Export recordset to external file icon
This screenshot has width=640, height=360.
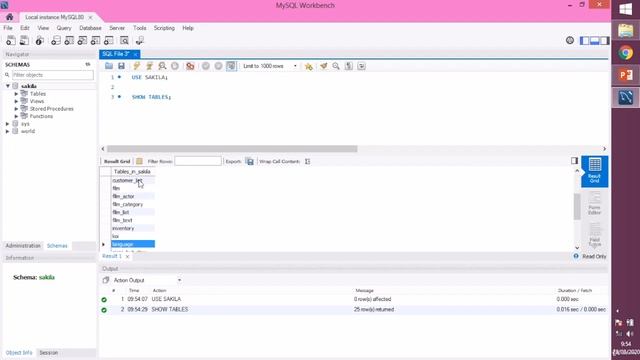pos(250,162)
